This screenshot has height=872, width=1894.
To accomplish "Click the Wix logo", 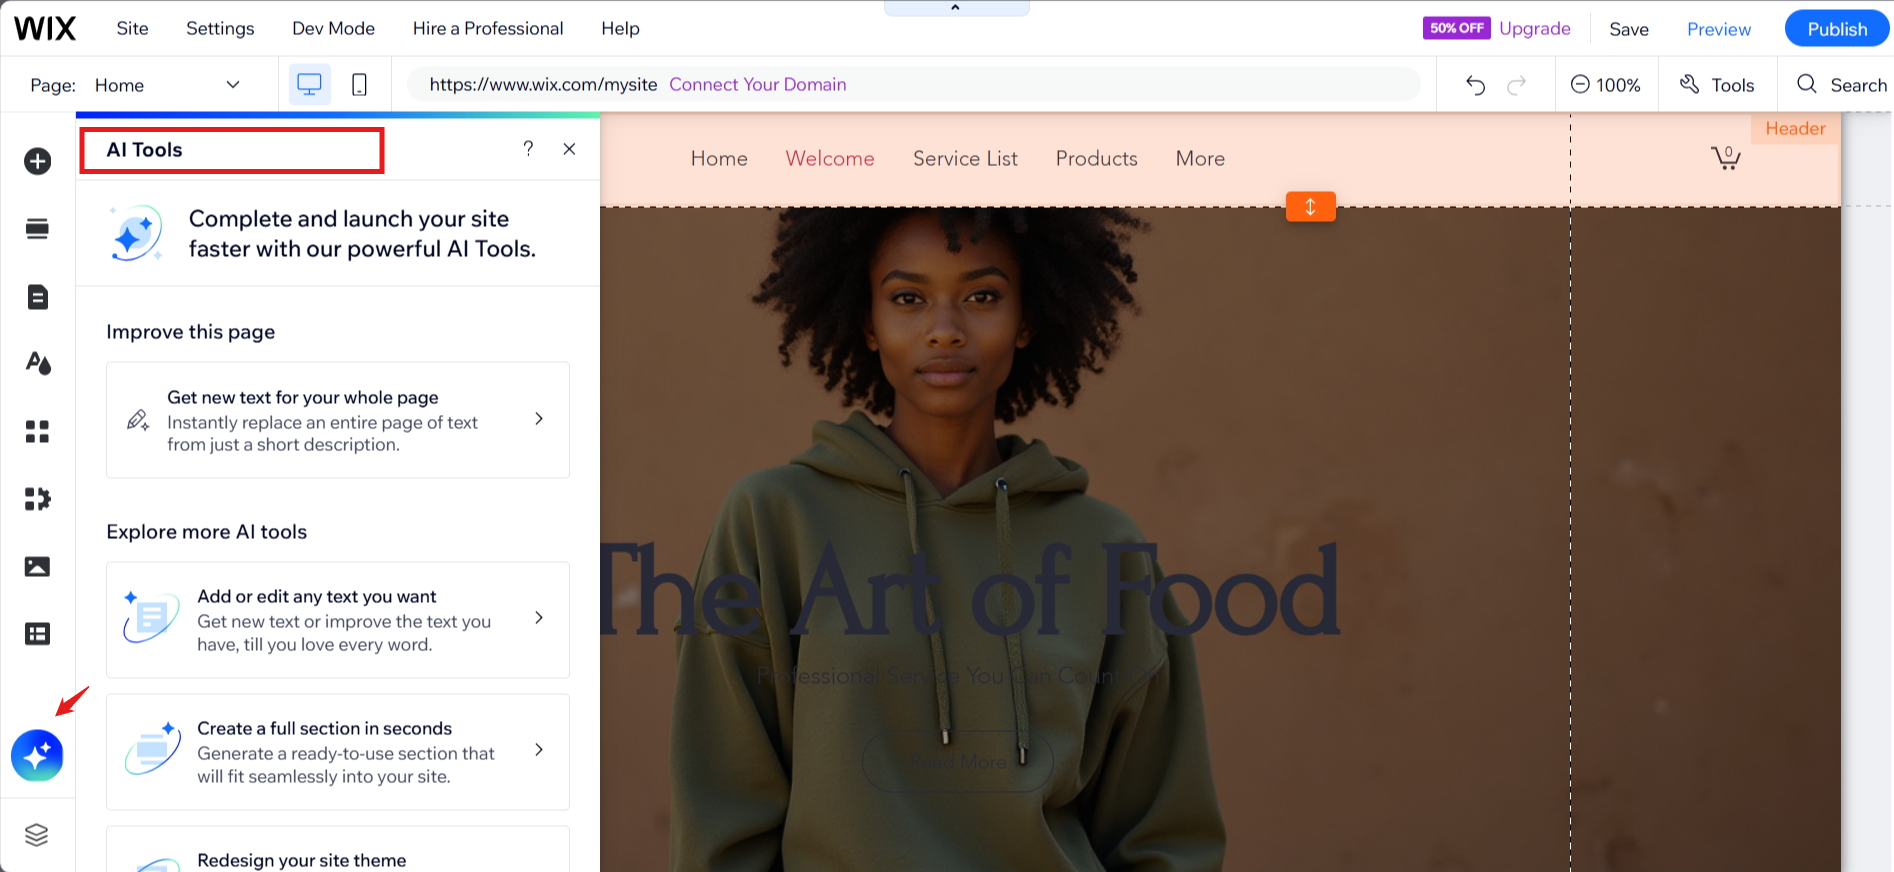I will (x=45, y=29).
